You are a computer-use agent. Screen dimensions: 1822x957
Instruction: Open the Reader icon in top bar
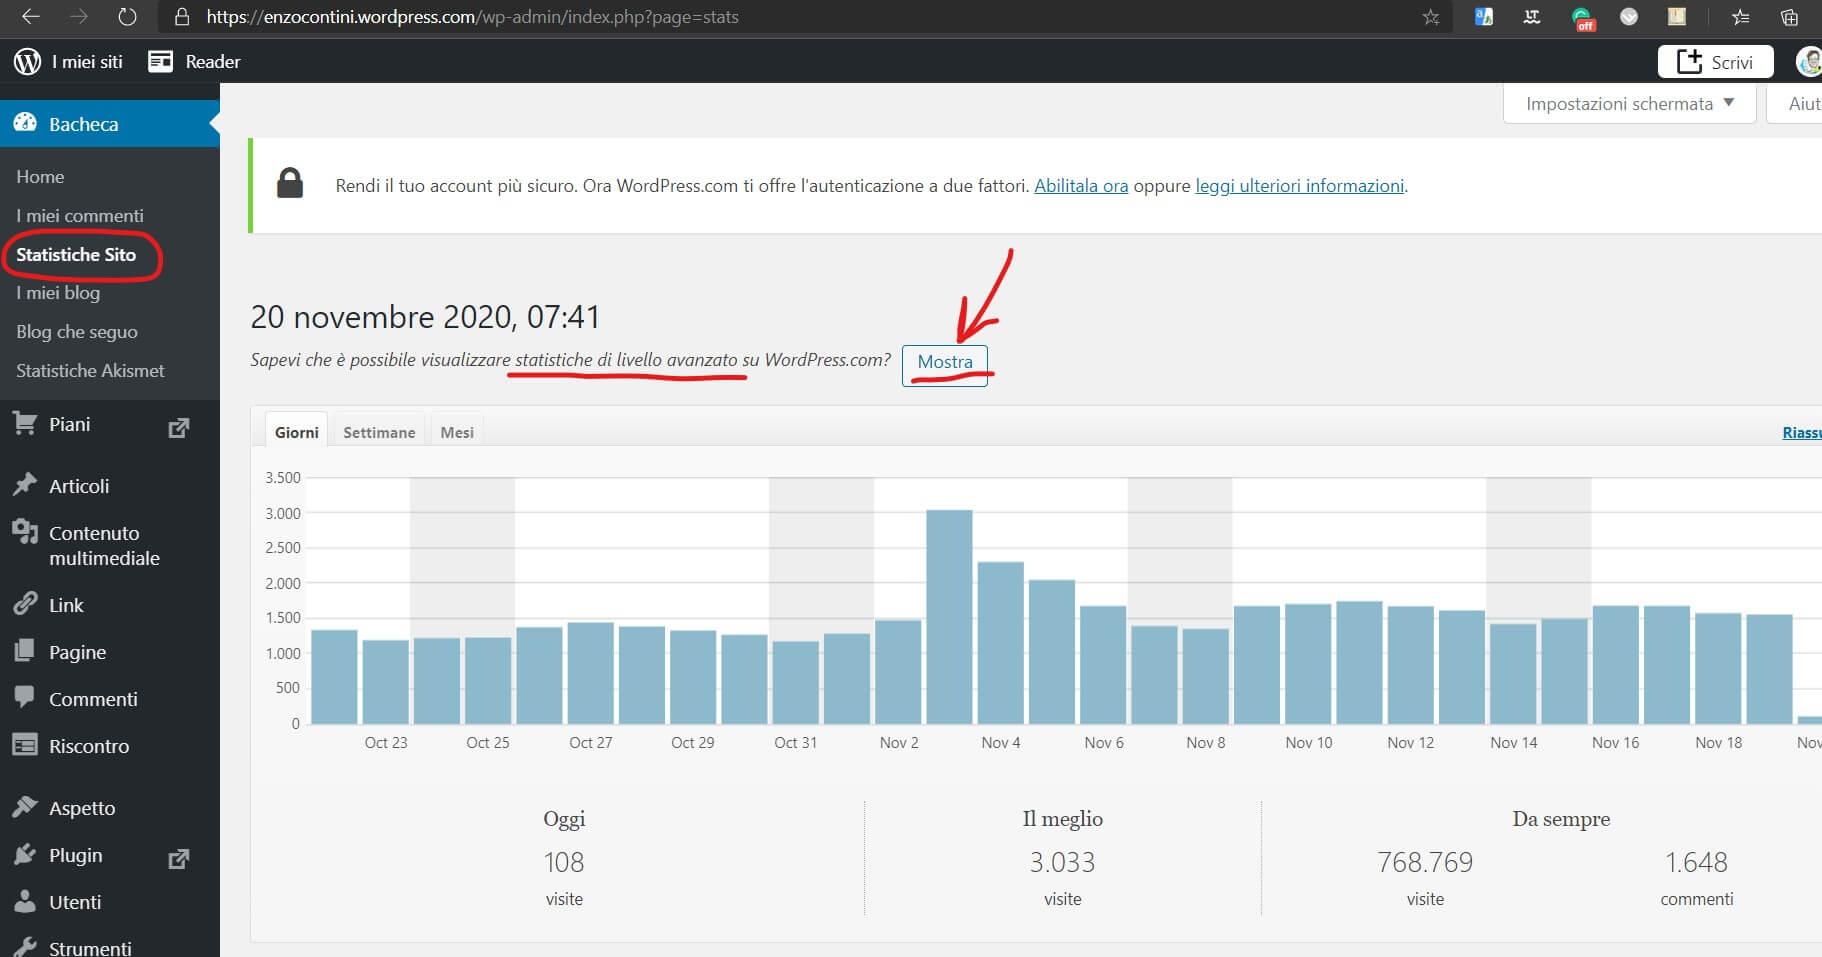[160, 62]
